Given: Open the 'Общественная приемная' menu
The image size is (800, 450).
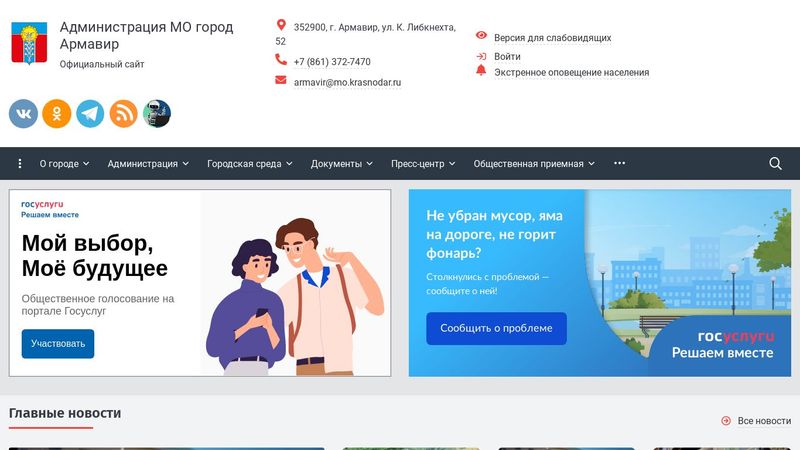Looking at the screenshot, I should pos(533,164).
